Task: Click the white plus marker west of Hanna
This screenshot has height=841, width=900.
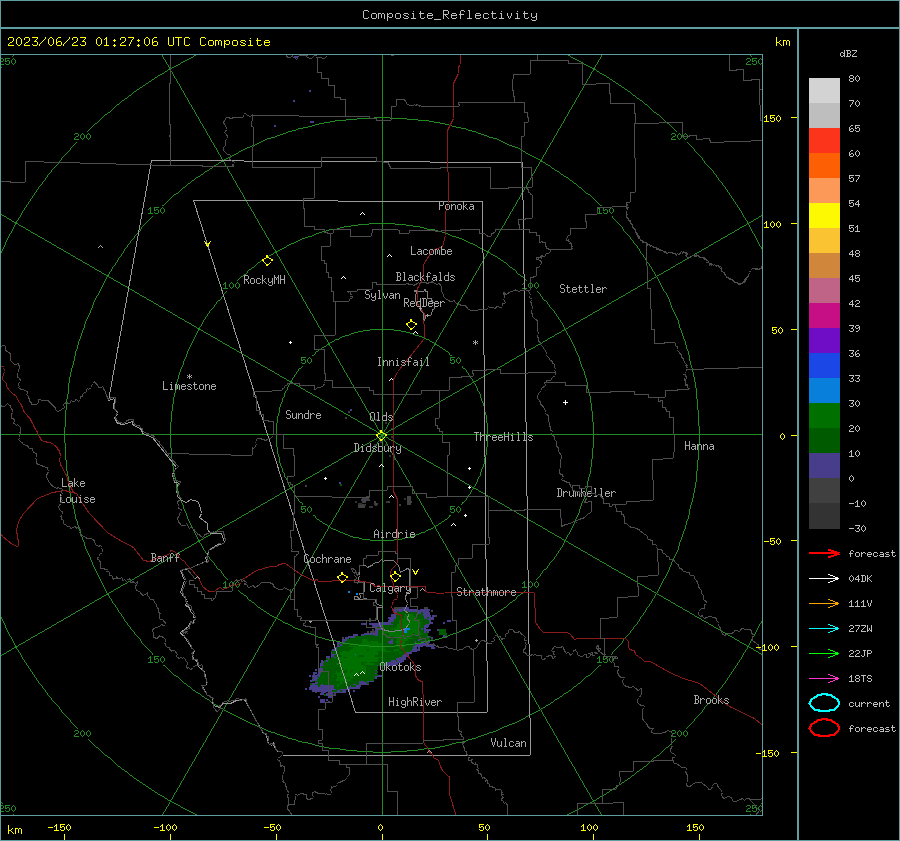Action: pyautogui.click(x=565, y=402)
